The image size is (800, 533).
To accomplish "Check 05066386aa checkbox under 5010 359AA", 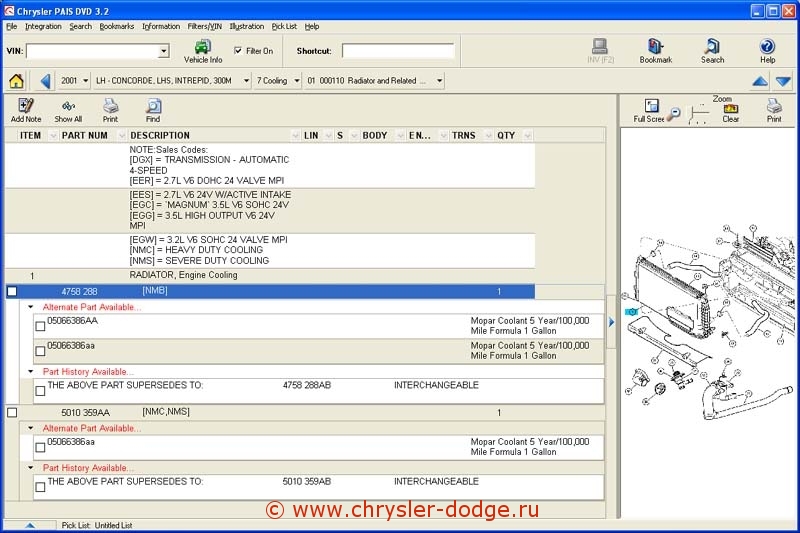I will click(40, 447).
